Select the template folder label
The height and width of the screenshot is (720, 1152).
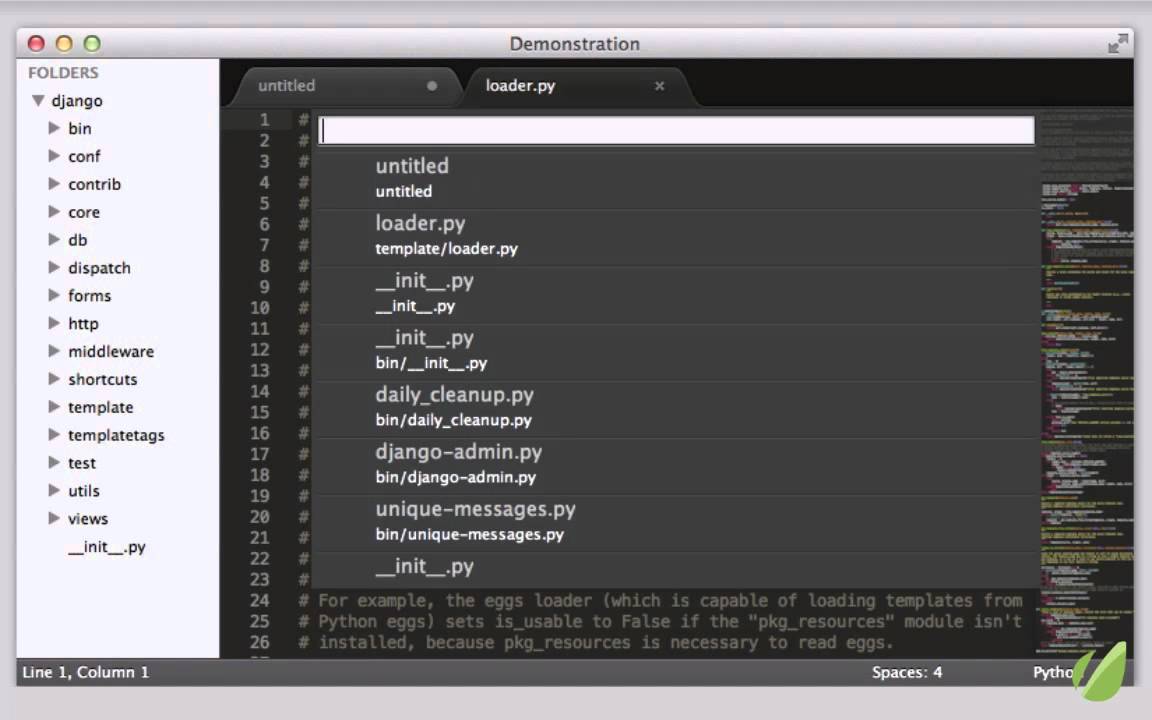click(101, 408)
